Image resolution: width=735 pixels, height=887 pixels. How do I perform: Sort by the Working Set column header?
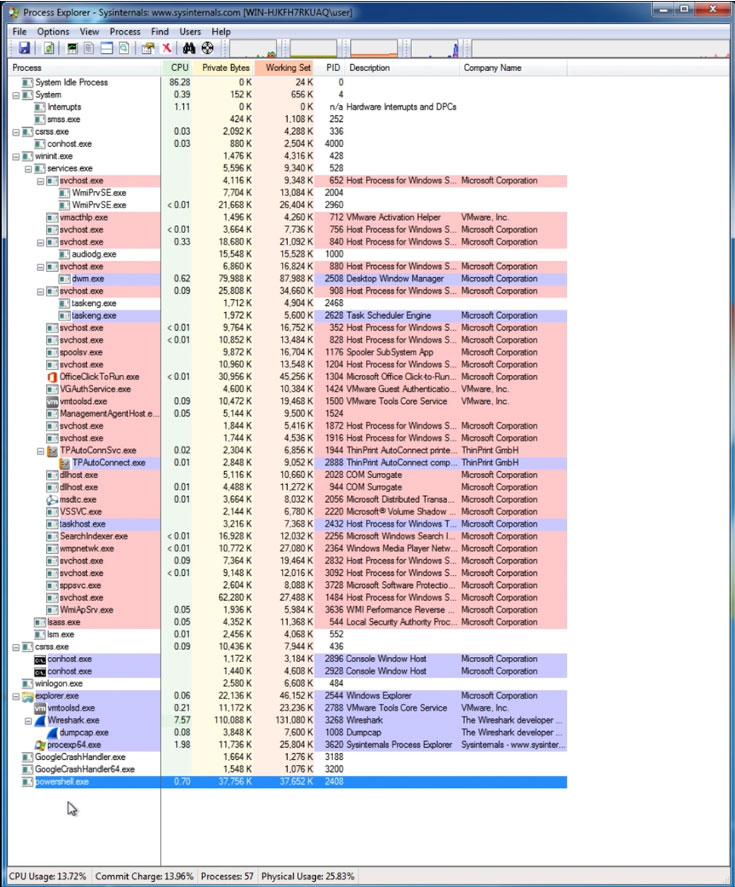(x=285, y=68)
